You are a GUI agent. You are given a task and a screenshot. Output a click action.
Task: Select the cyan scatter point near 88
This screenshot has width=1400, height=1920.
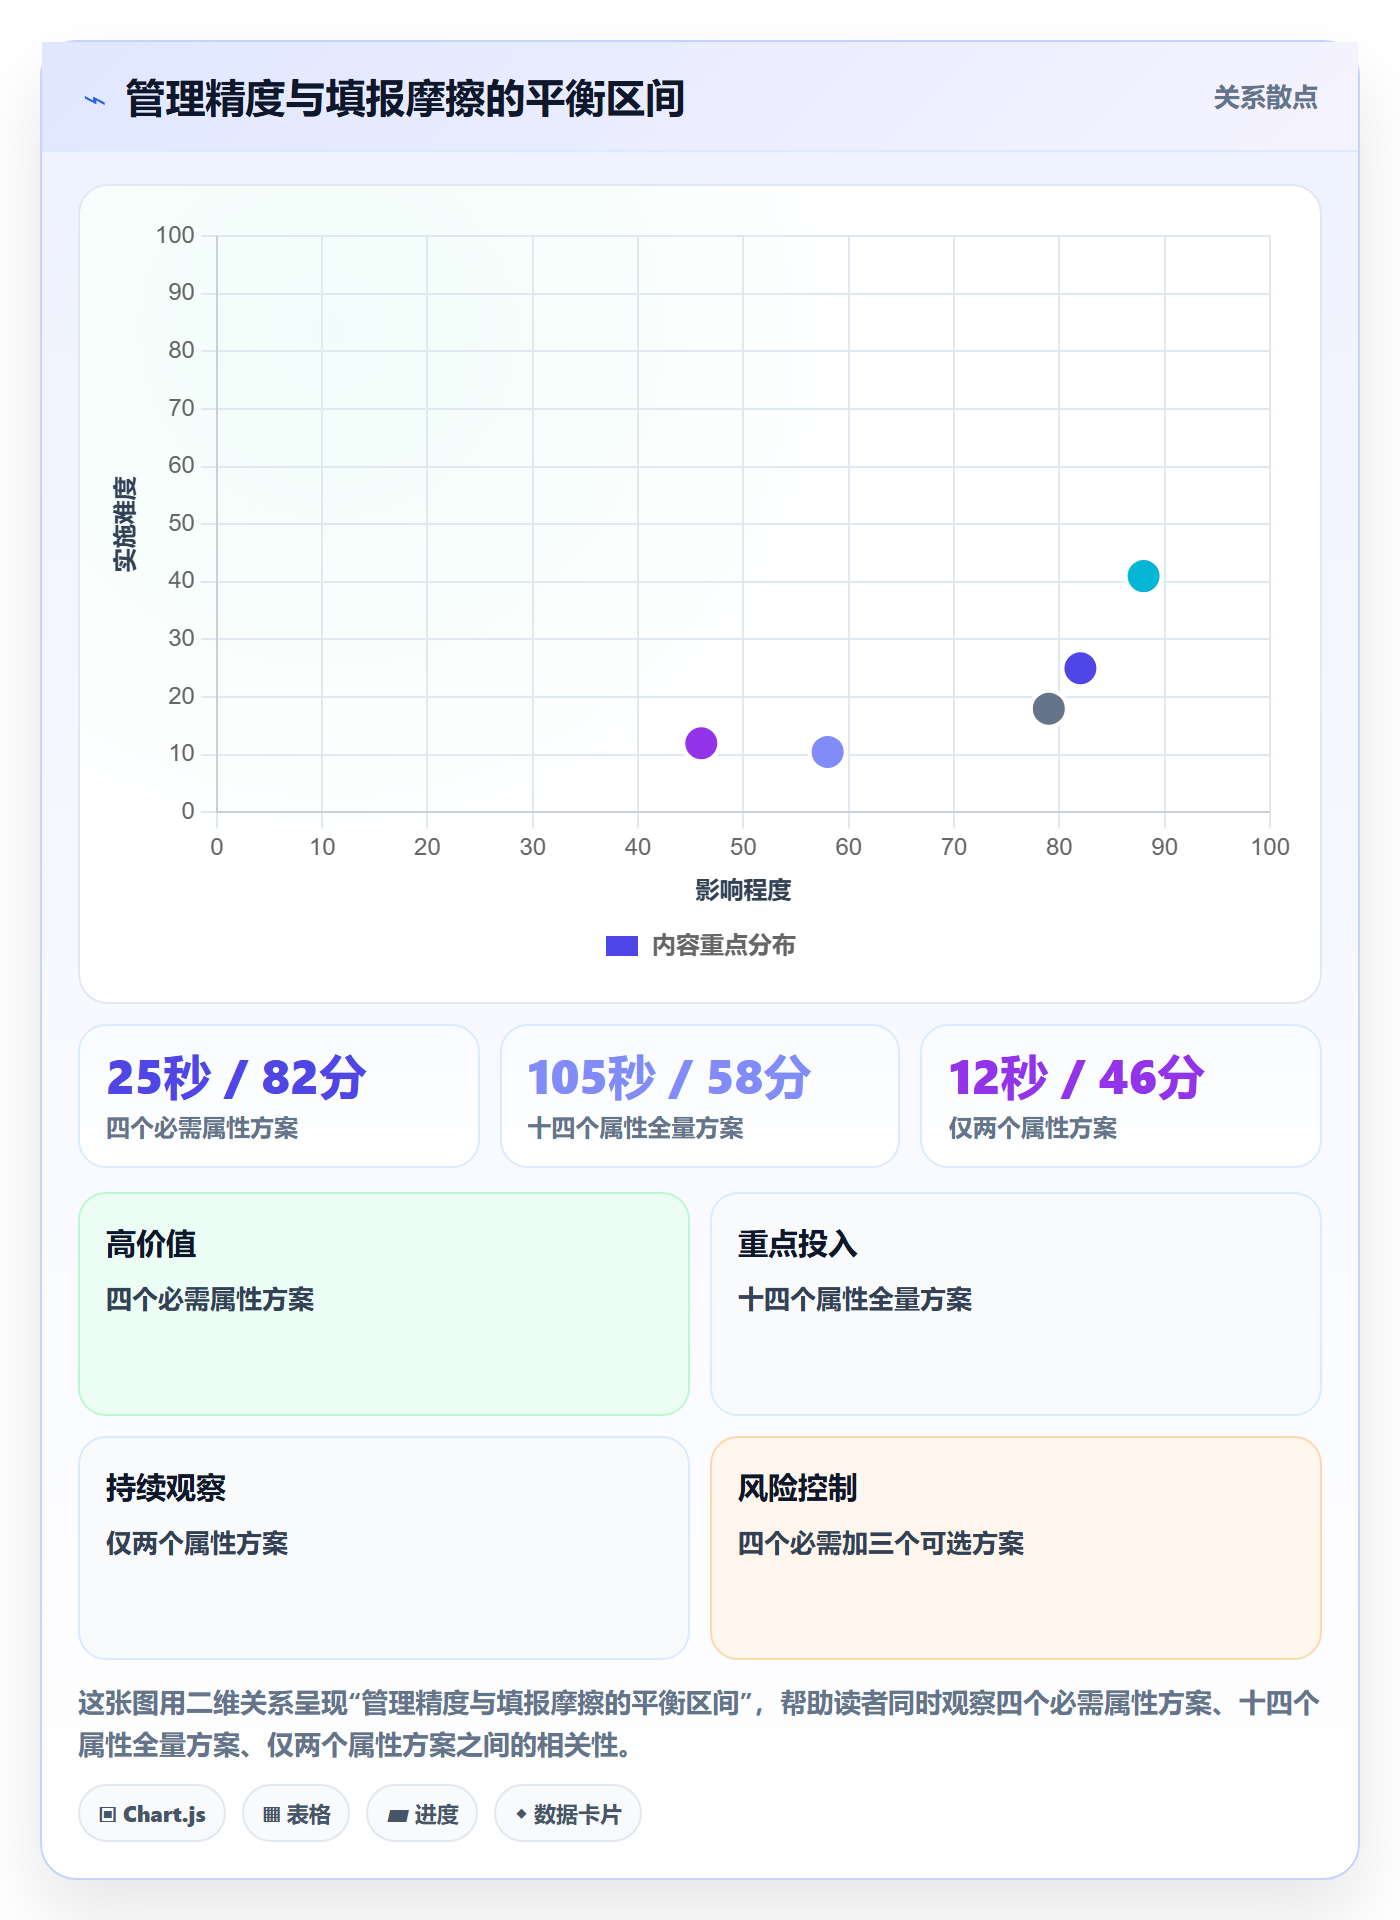pos(1143,576)
